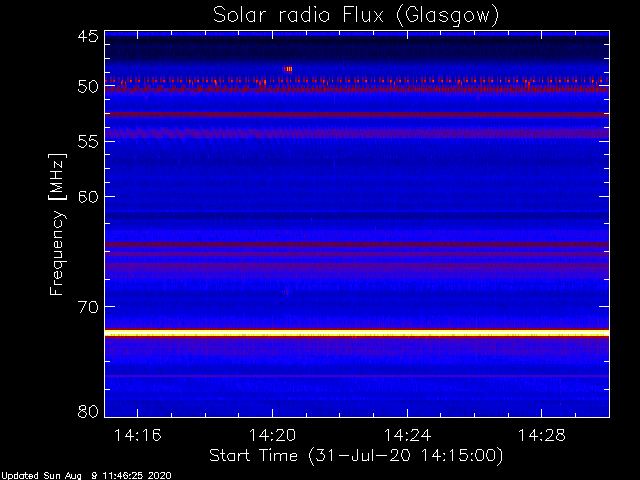Click the 14:28 time axis label
The image size is (640, 480).
coord(542,435)
